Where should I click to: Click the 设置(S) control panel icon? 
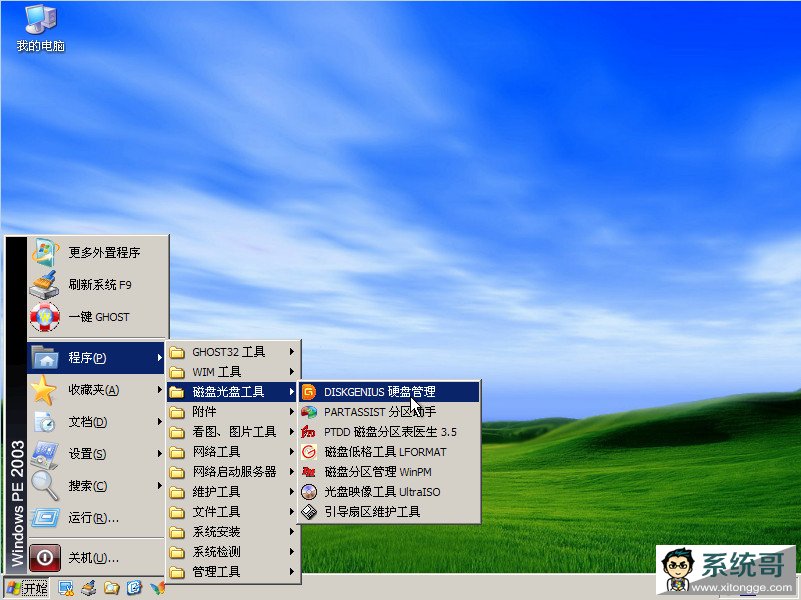(x=45, y=454)
